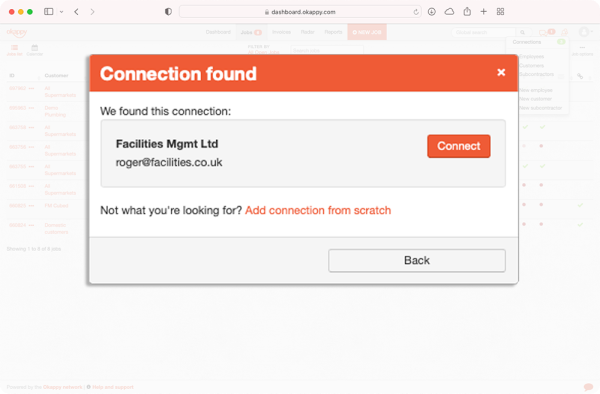The image size is (600, 394).
Task: Connect to Facilities Mgmt Ltd
Action: click(458, 146)
